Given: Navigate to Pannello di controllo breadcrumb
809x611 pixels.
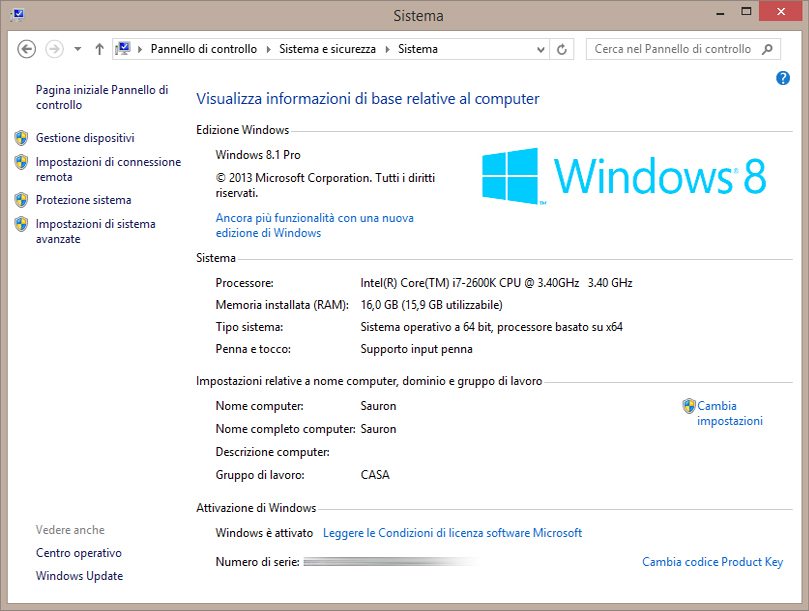Looking at the screenshot, I should pyautogui.click(x=203, y=49).
